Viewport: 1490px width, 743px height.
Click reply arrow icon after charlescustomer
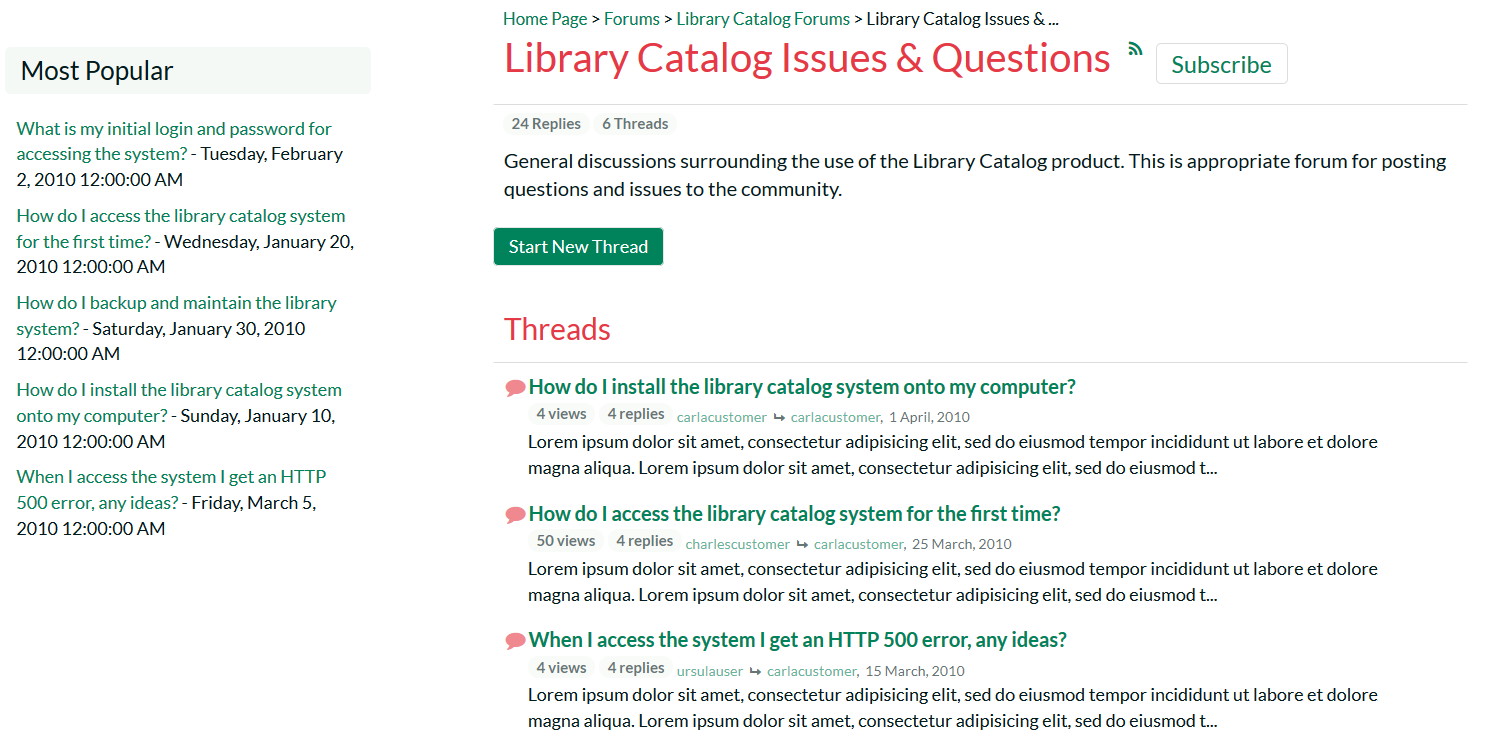coord(802,545)
